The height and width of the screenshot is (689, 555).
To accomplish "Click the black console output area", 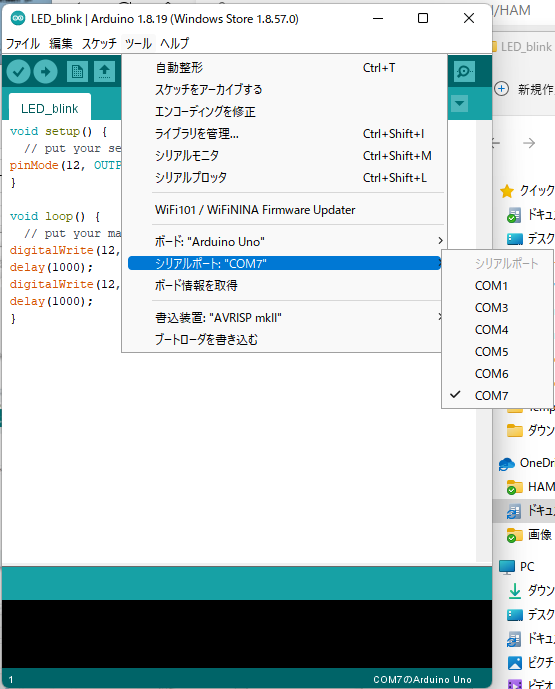I will (247, 634).
